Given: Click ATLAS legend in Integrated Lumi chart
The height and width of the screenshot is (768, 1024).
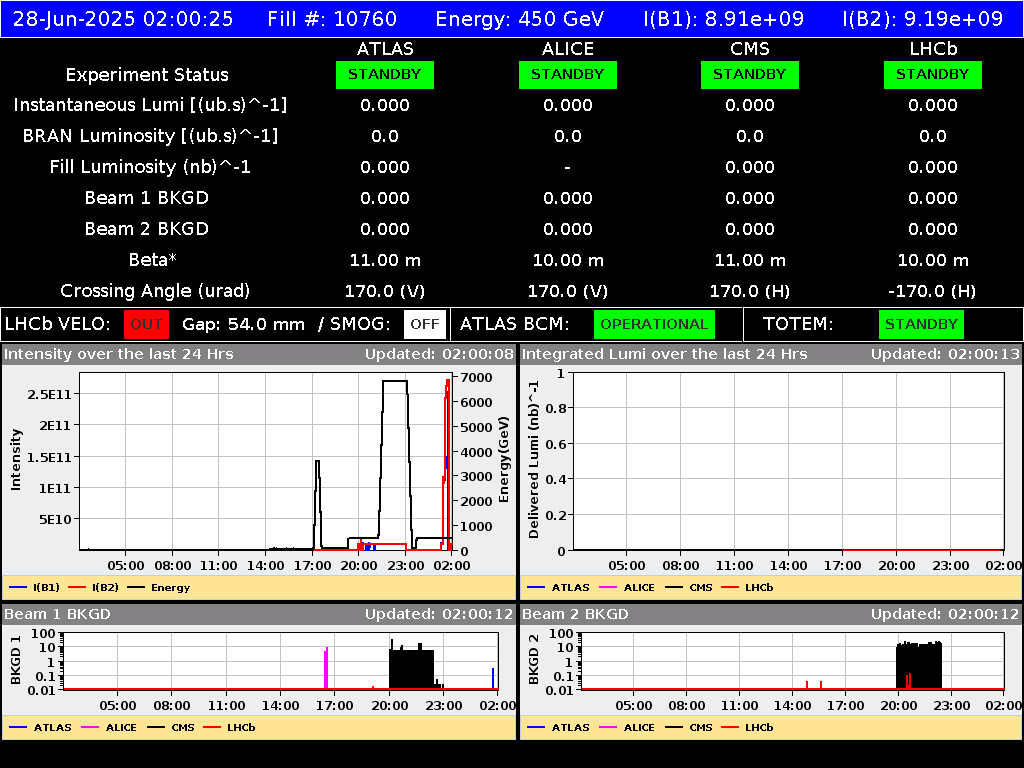Looking at the screenshot, I should [558, 588].
